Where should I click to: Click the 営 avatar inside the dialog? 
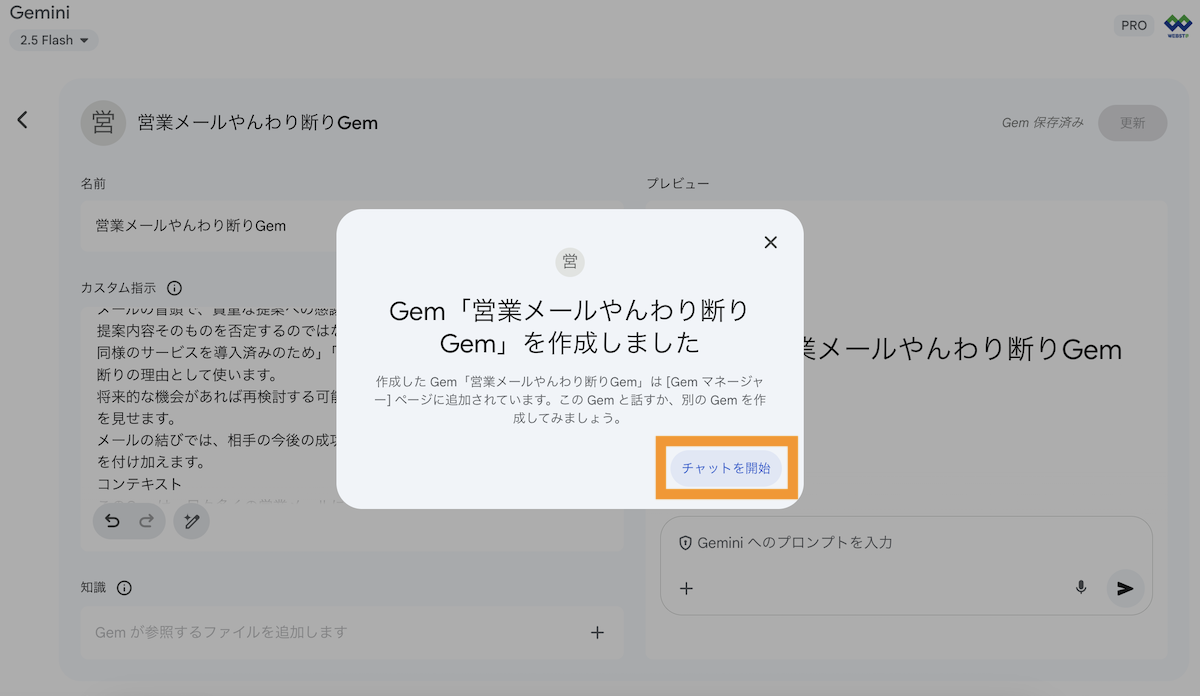(x=570, y=262)
